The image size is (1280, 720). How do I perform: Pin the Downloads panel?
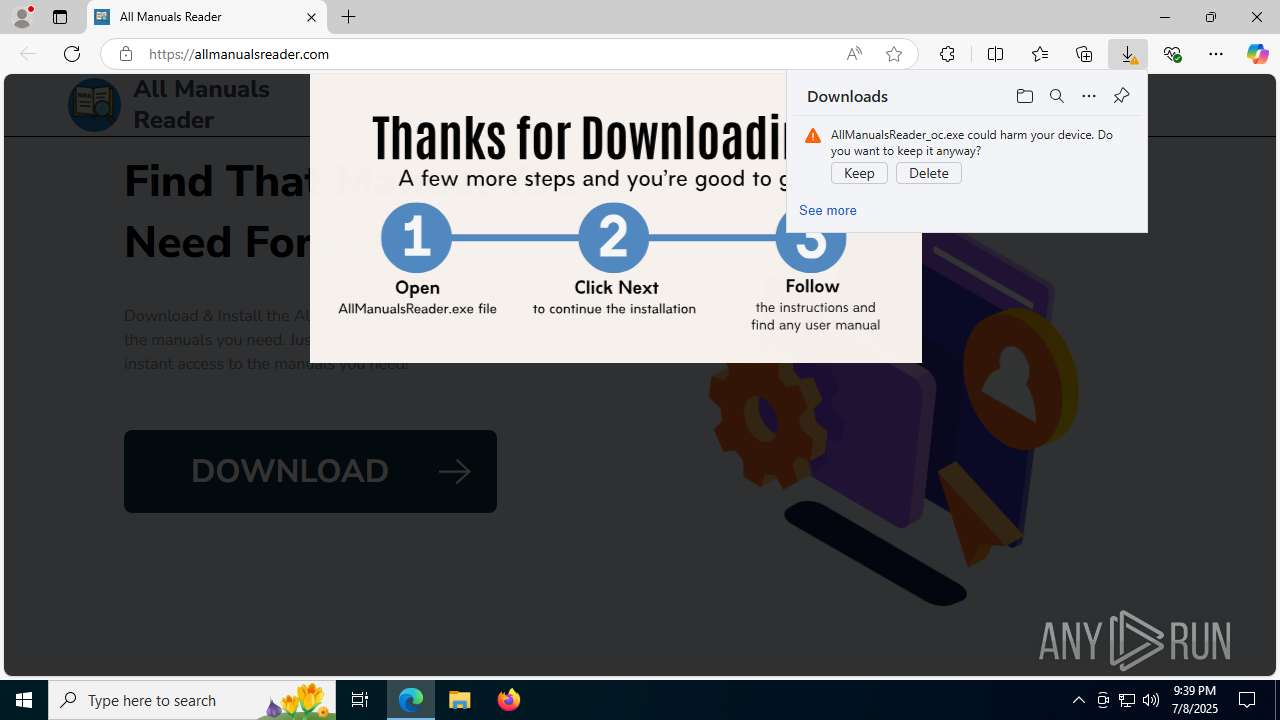tap(1121, 96)
